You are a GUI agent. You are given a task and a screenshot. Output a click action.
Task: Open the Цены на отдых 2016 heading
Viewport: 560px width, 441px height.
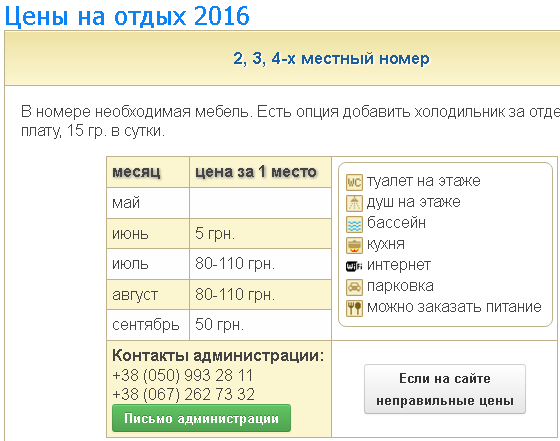click(x=127, y=16)
